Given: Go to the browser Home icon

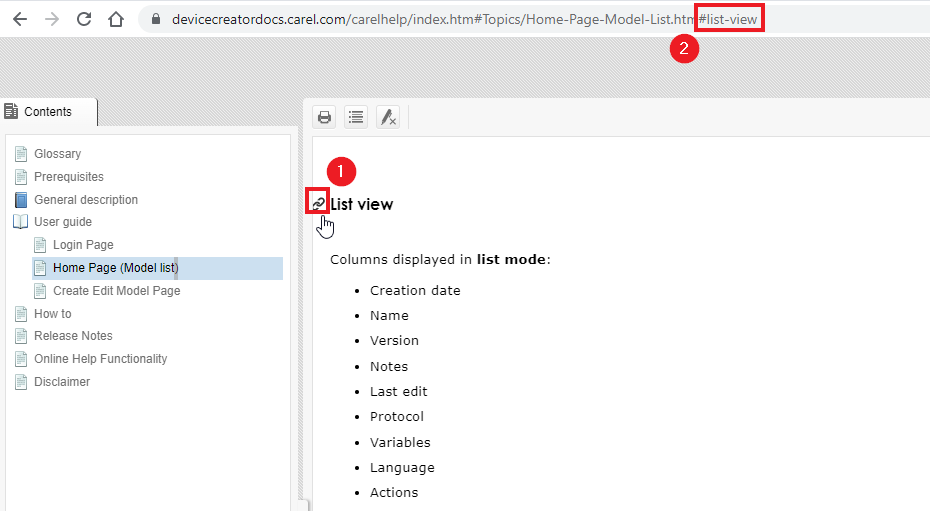Looking at the screenshot, I should [116, 19].
